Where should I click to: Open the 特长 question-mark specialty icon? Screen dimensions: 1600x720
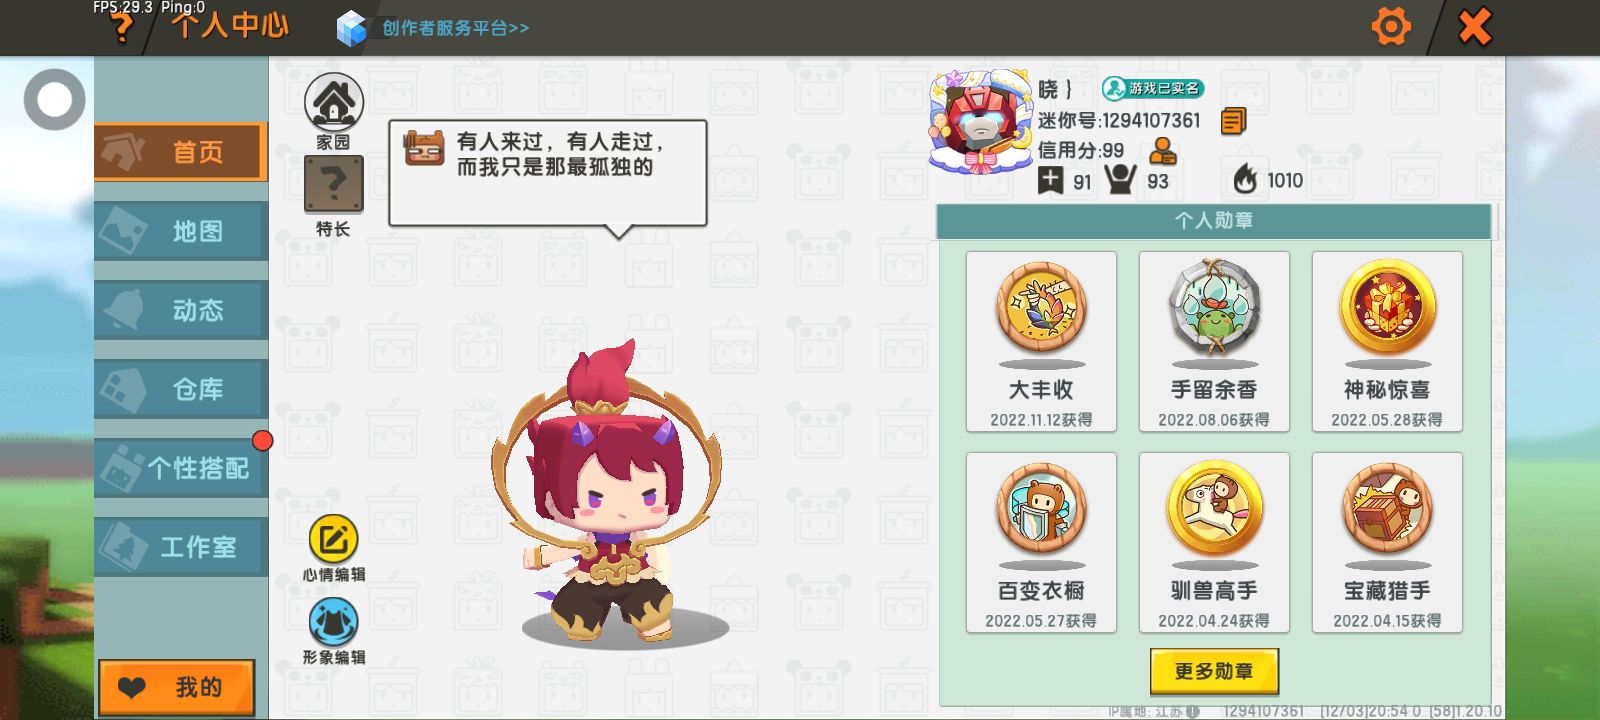click(x=334, y=185)
